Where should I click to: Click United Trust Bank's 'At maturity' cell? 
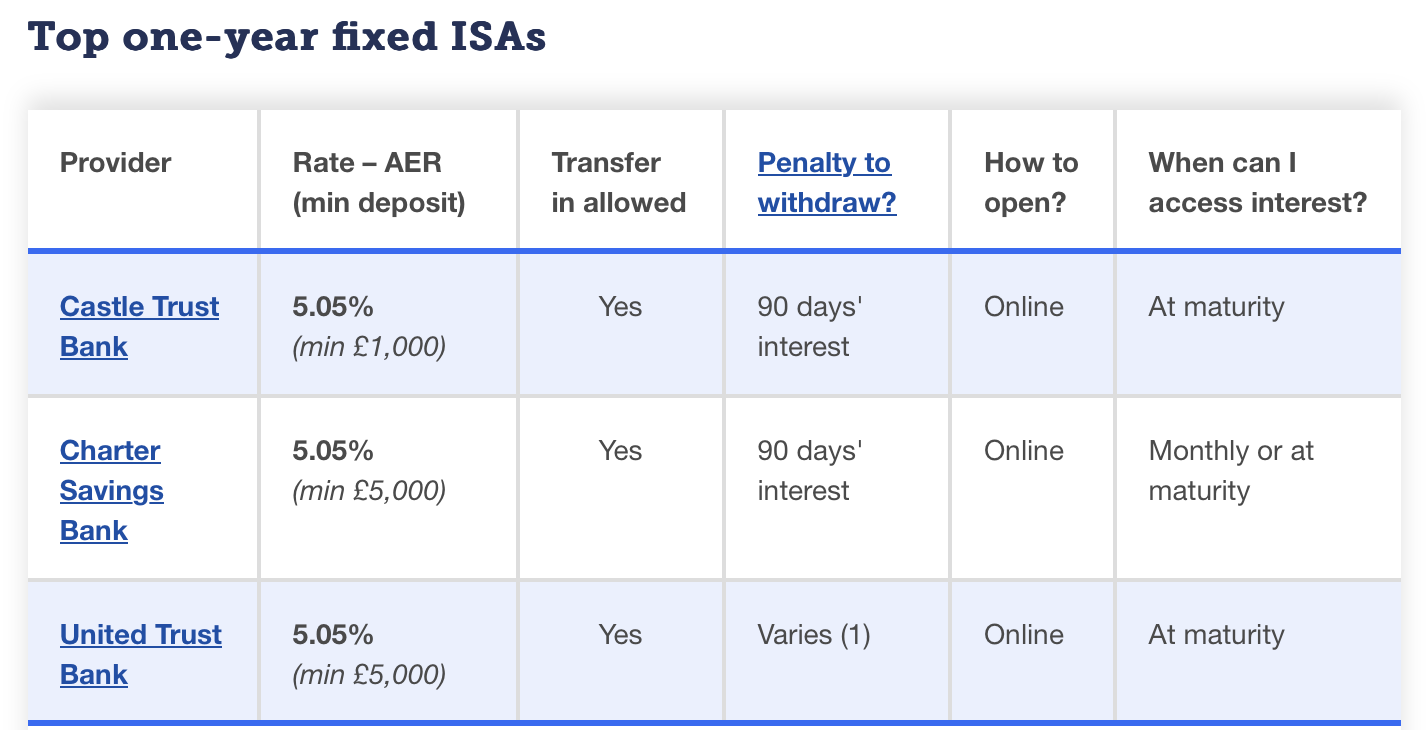pyautogui.click(x=1216, y=634)
